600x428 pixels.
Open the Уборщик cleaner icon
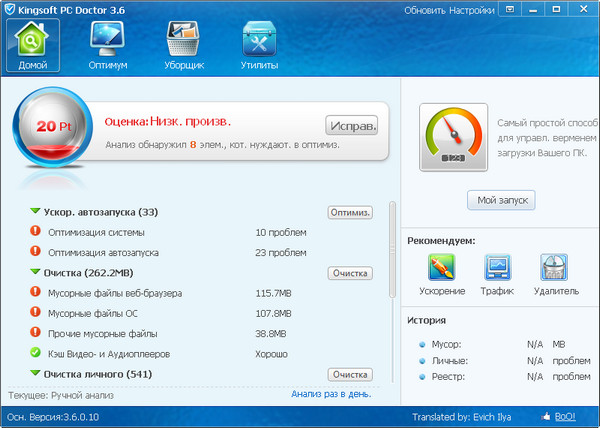tap(184, 42)
